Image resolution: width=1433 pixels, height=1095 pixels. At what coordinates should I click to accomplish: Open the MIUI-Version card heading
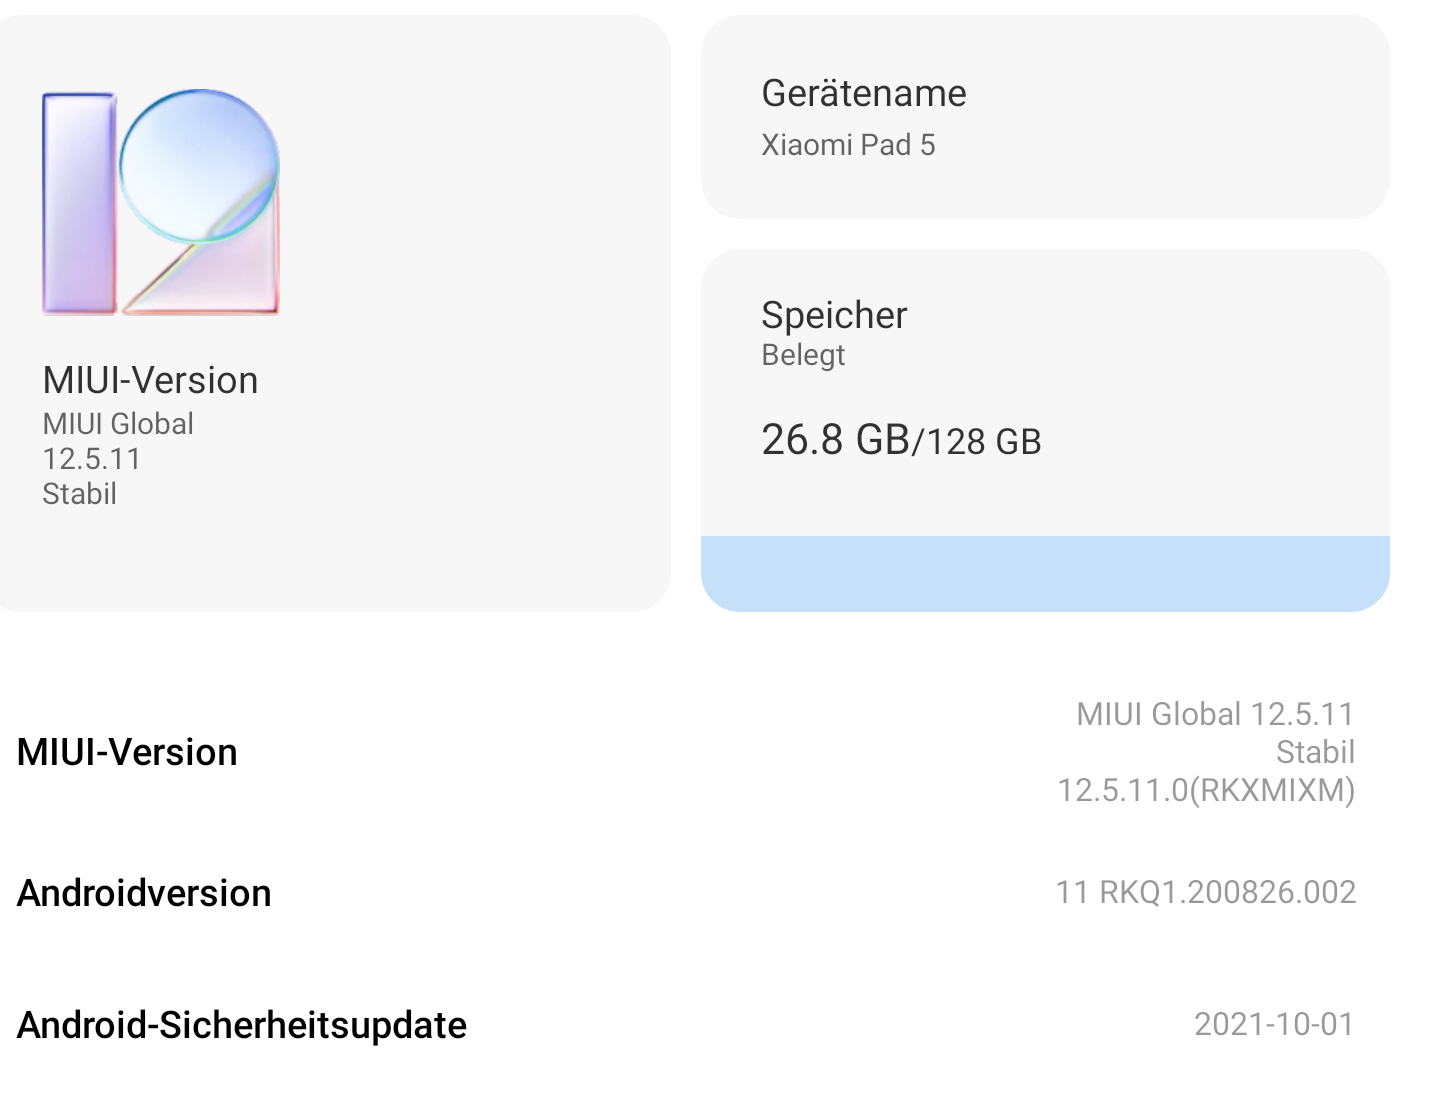[x=150, y=380]
